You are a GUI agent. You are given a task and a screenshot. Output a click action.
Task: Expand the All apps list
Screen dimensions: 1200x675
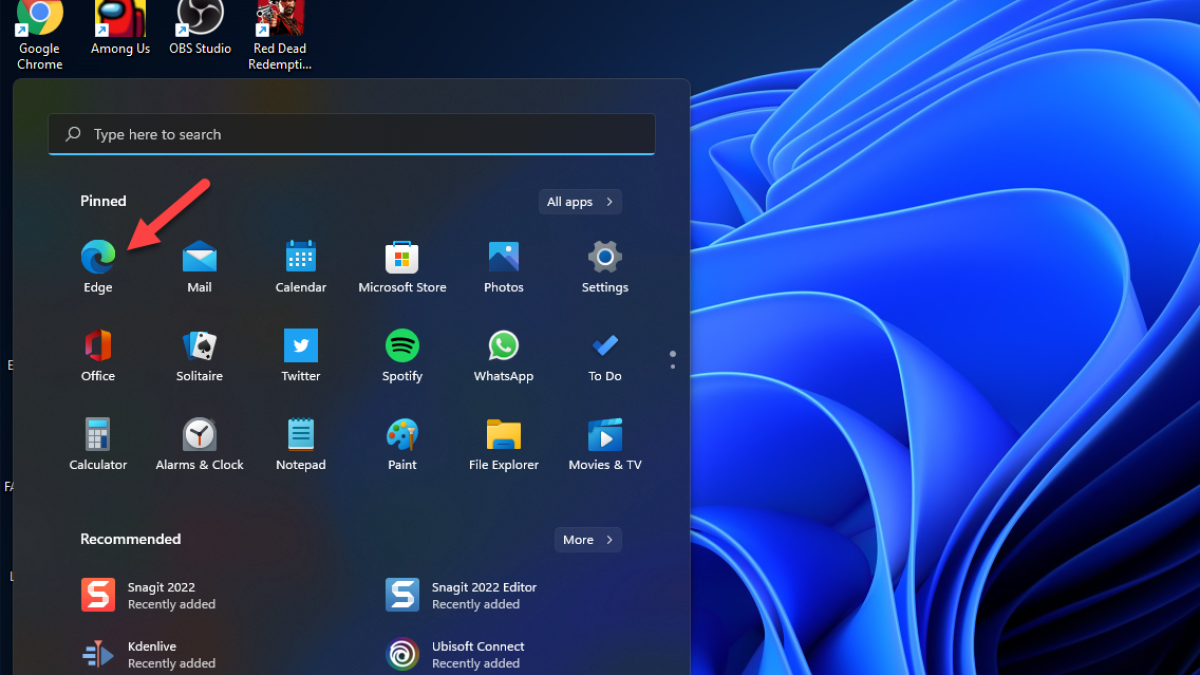580,202
